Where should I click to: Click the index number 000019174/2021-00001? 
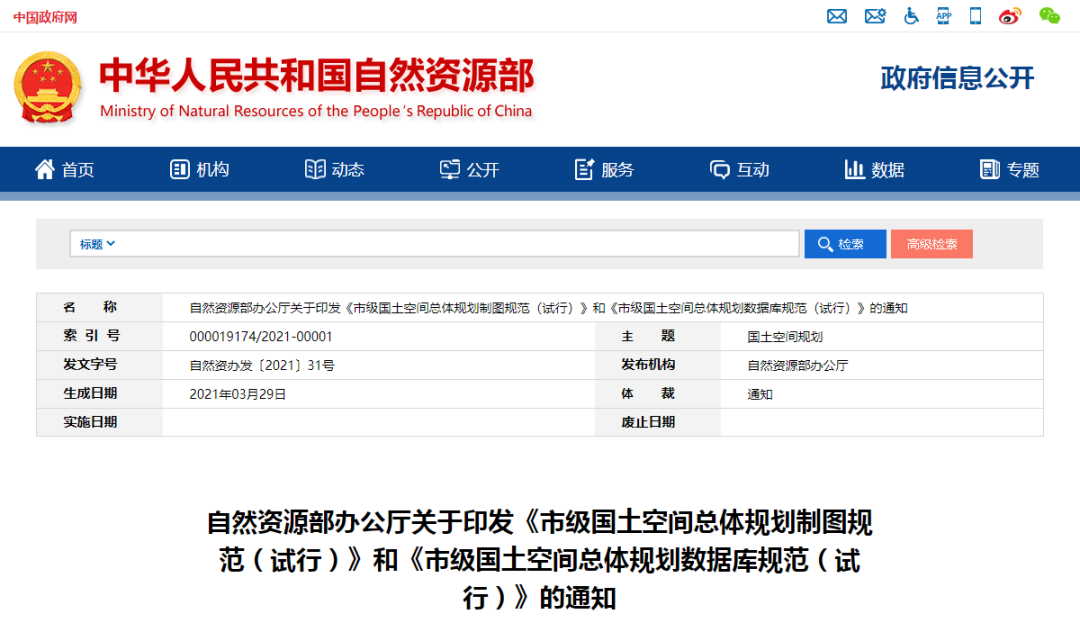tap(260, 337)
